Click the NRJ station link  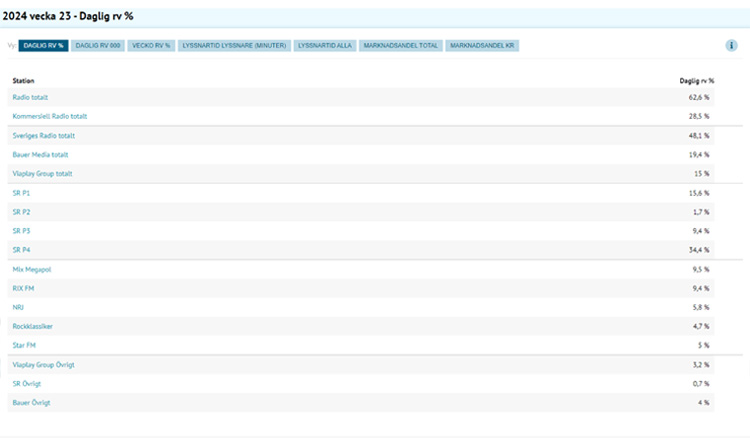tap(18, 307)
